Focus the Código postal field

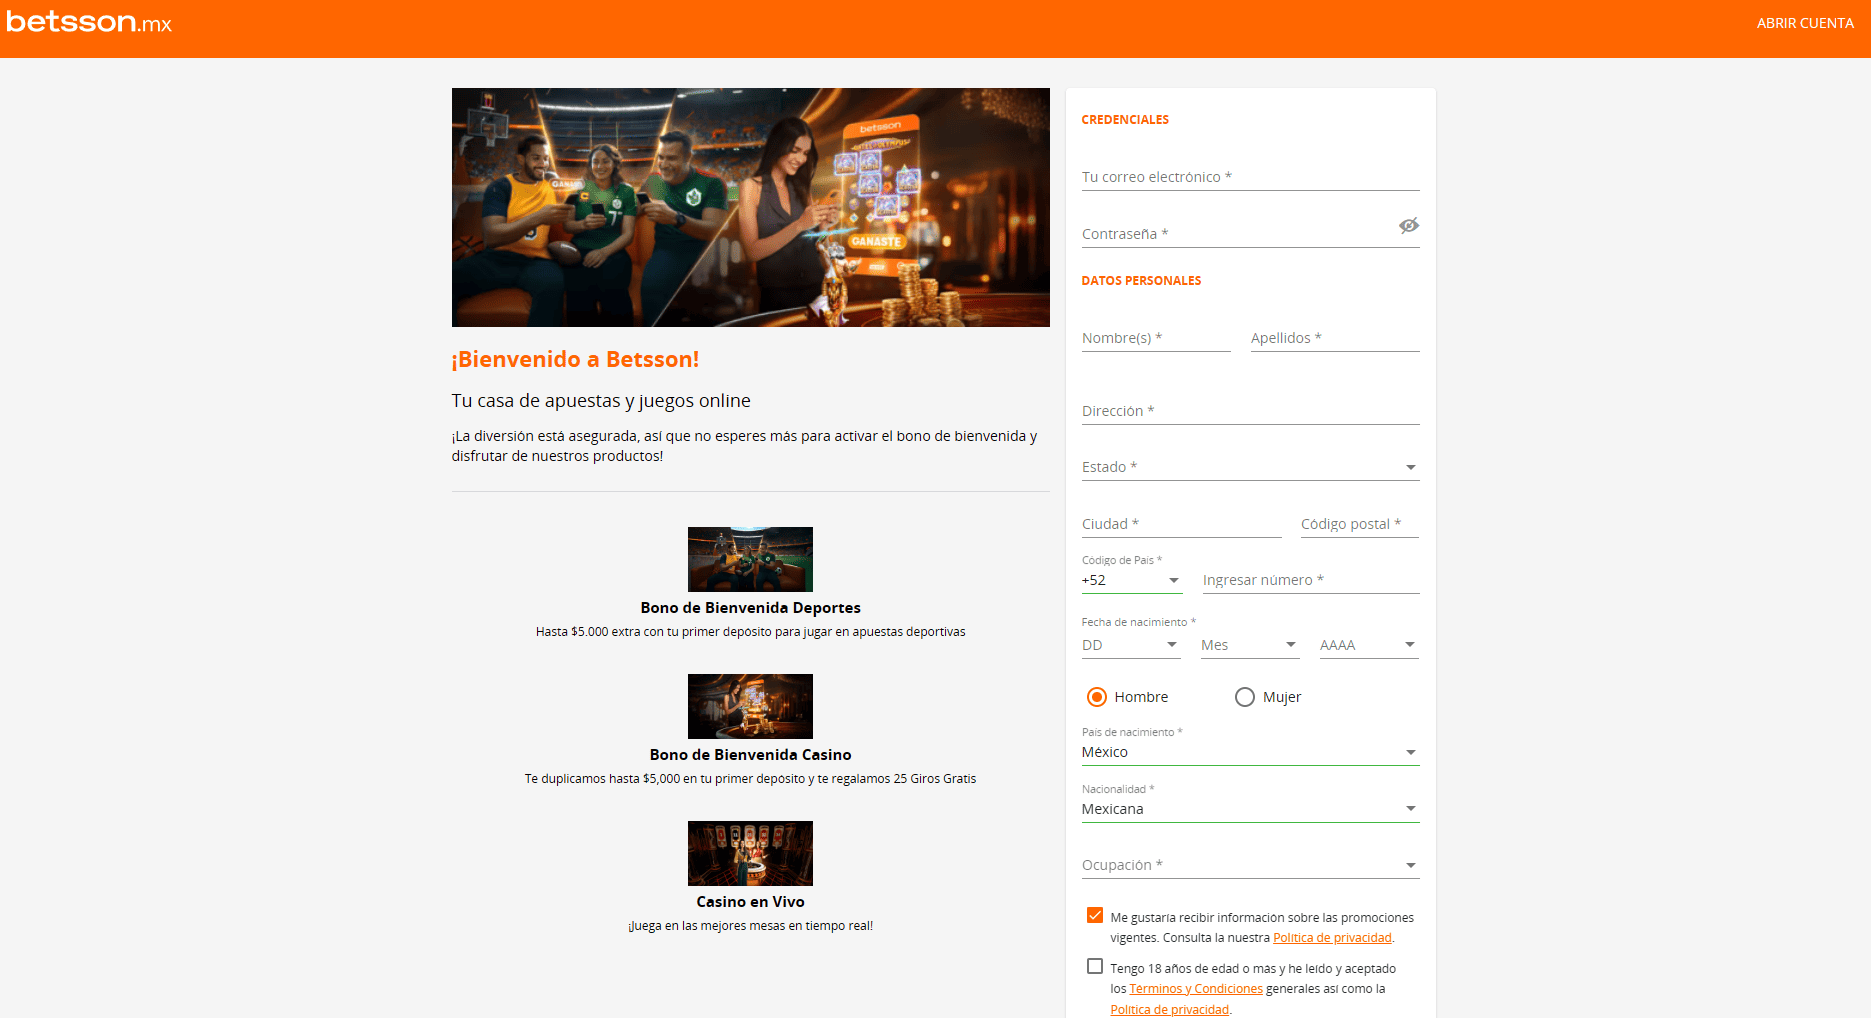point(1360,524)
